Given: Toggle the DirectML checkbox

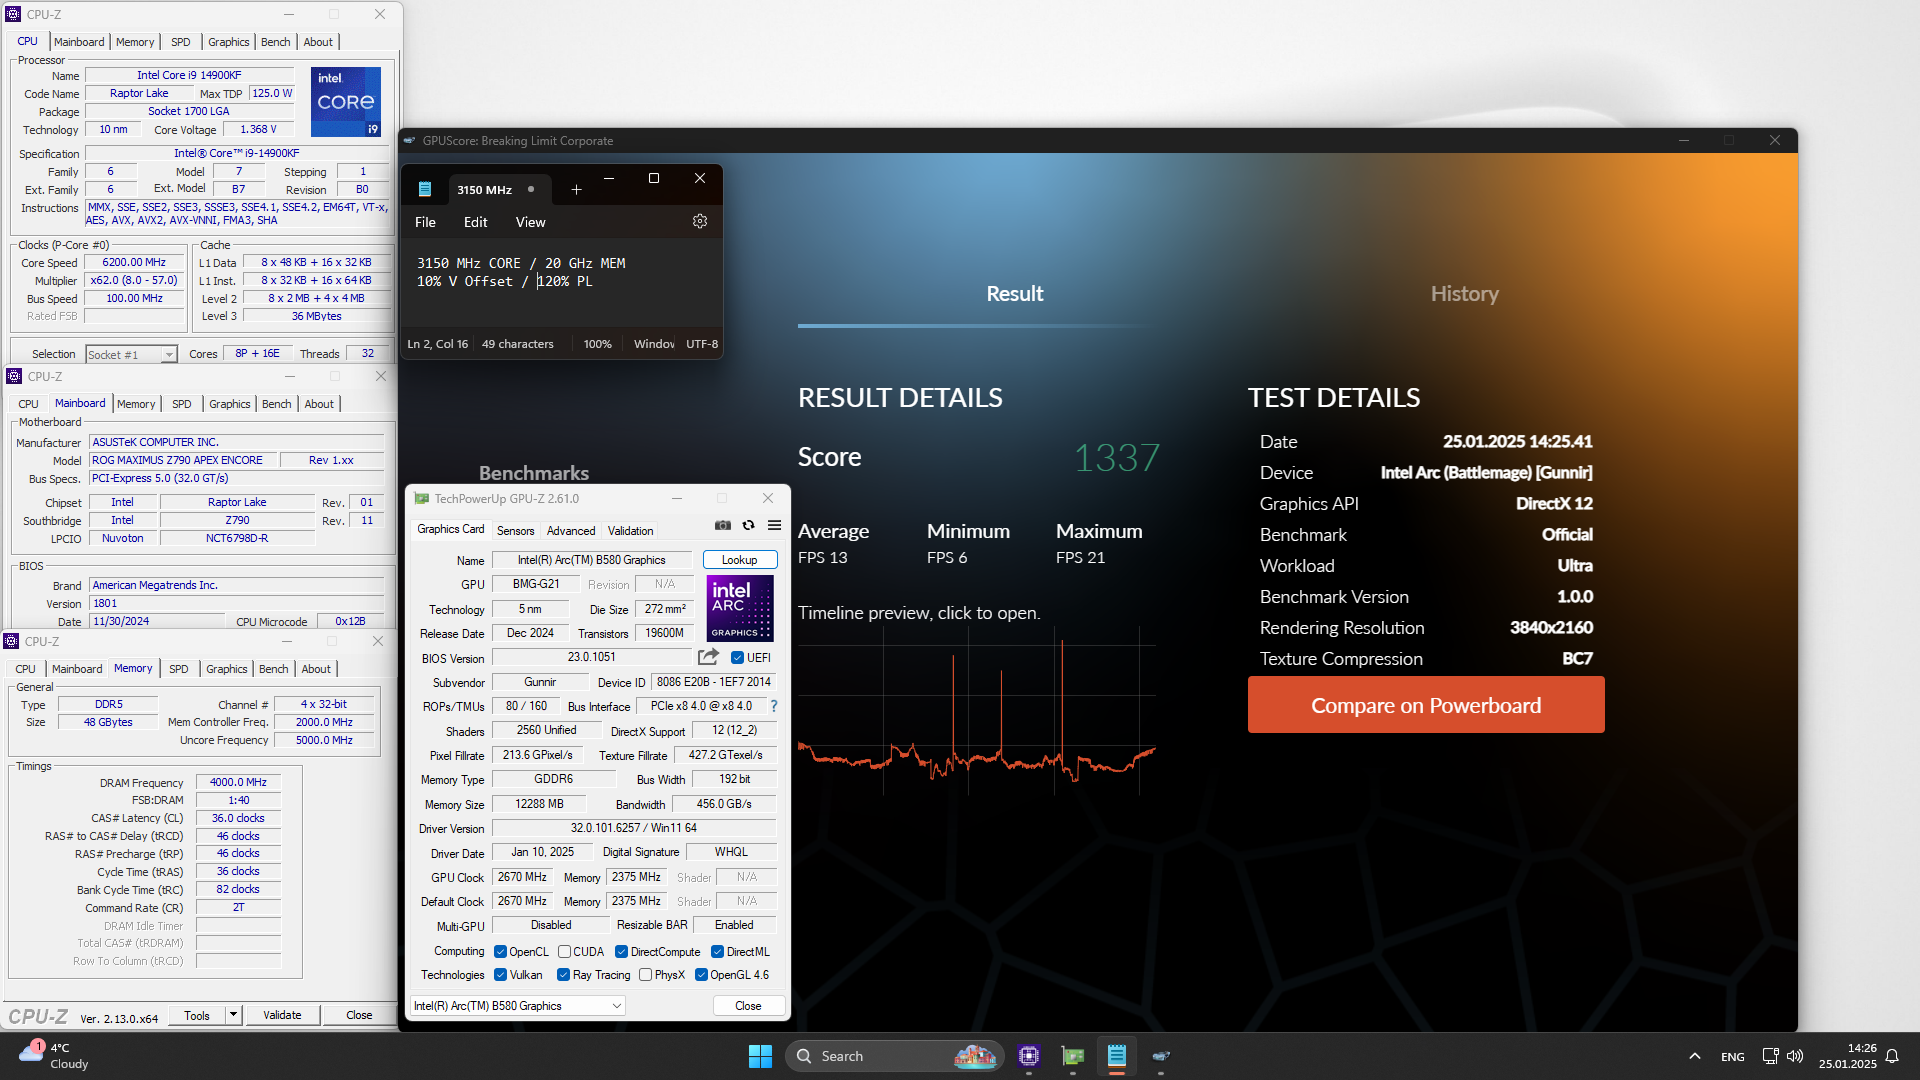Looking at the screenshot, I should point(717,951).
